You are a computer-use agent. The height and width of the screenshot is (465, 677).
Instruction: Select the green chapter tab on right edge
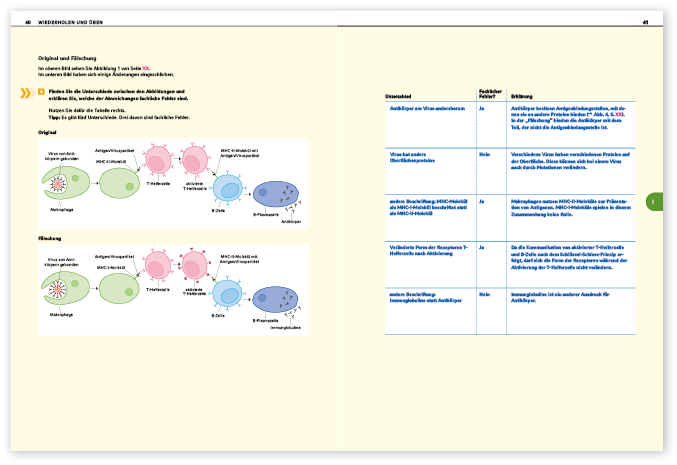click(x=651, y=202)
